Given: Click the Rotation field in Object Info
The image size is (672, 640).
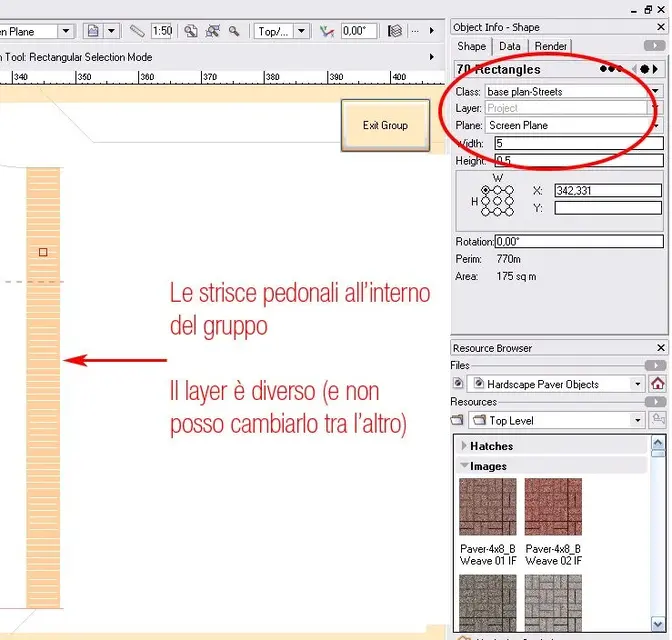Looking at the screenshot, I should click(x=579, y=241).
